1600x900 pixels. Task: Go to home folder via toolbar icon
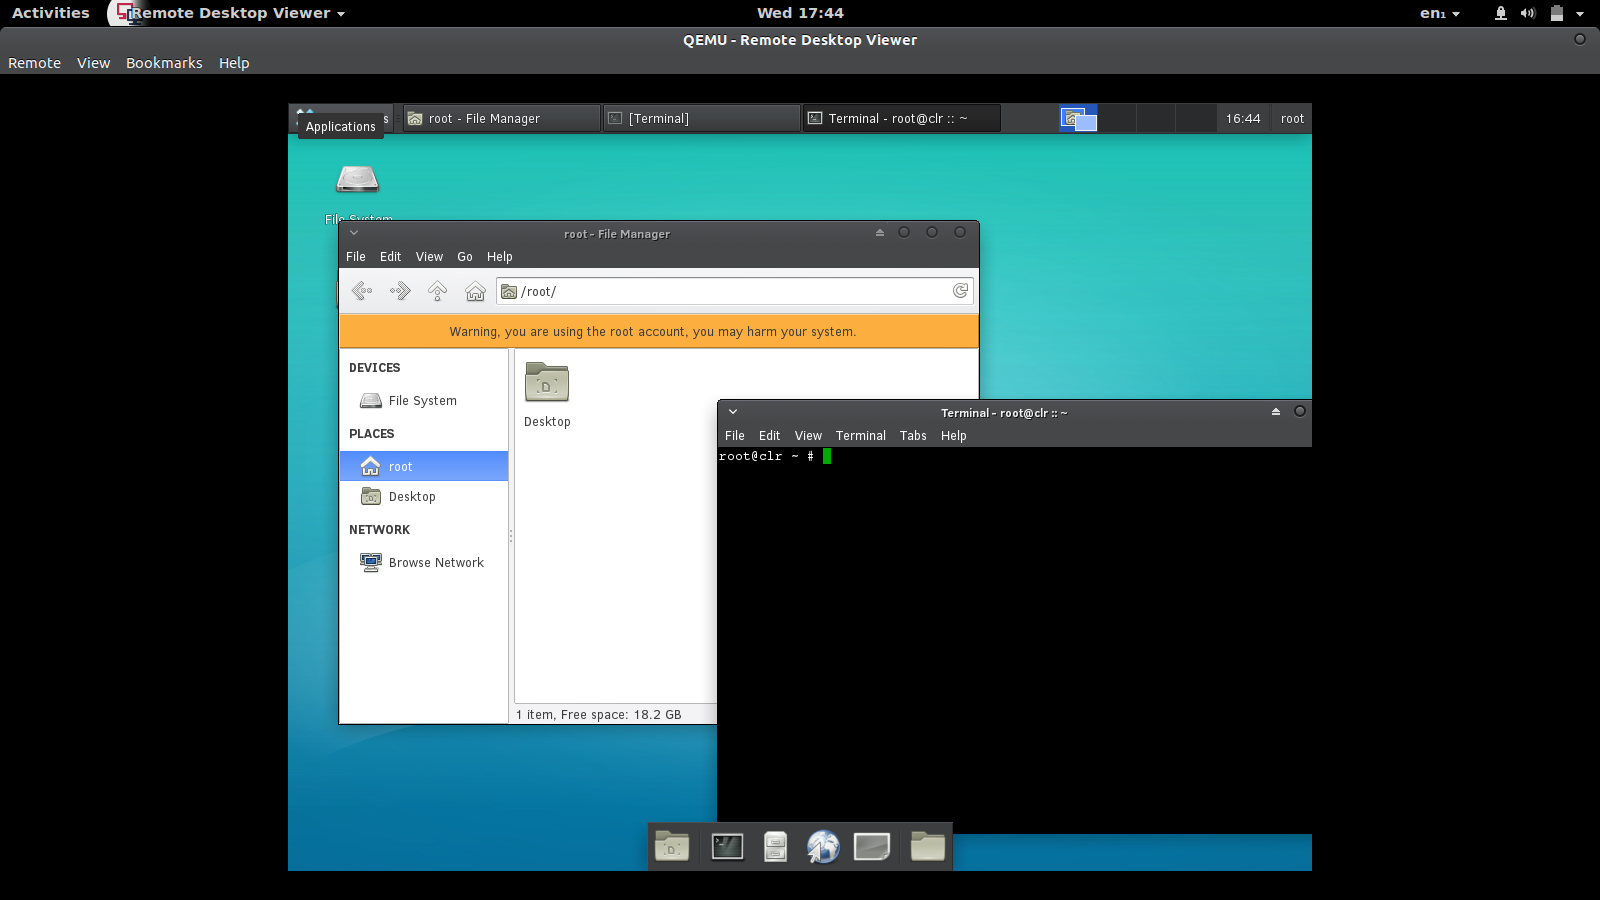click(475, 291)
